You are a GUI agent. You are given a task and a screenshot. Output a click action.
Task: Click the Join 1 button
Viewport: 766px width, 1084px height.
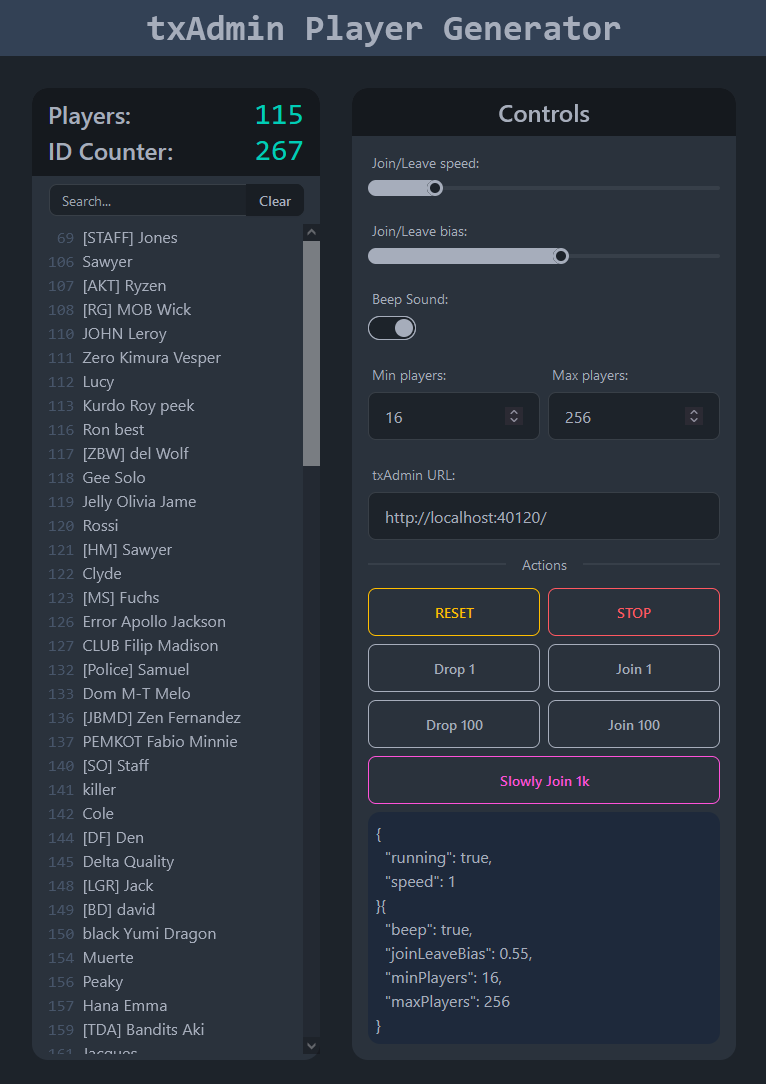(x=634, y=669)
